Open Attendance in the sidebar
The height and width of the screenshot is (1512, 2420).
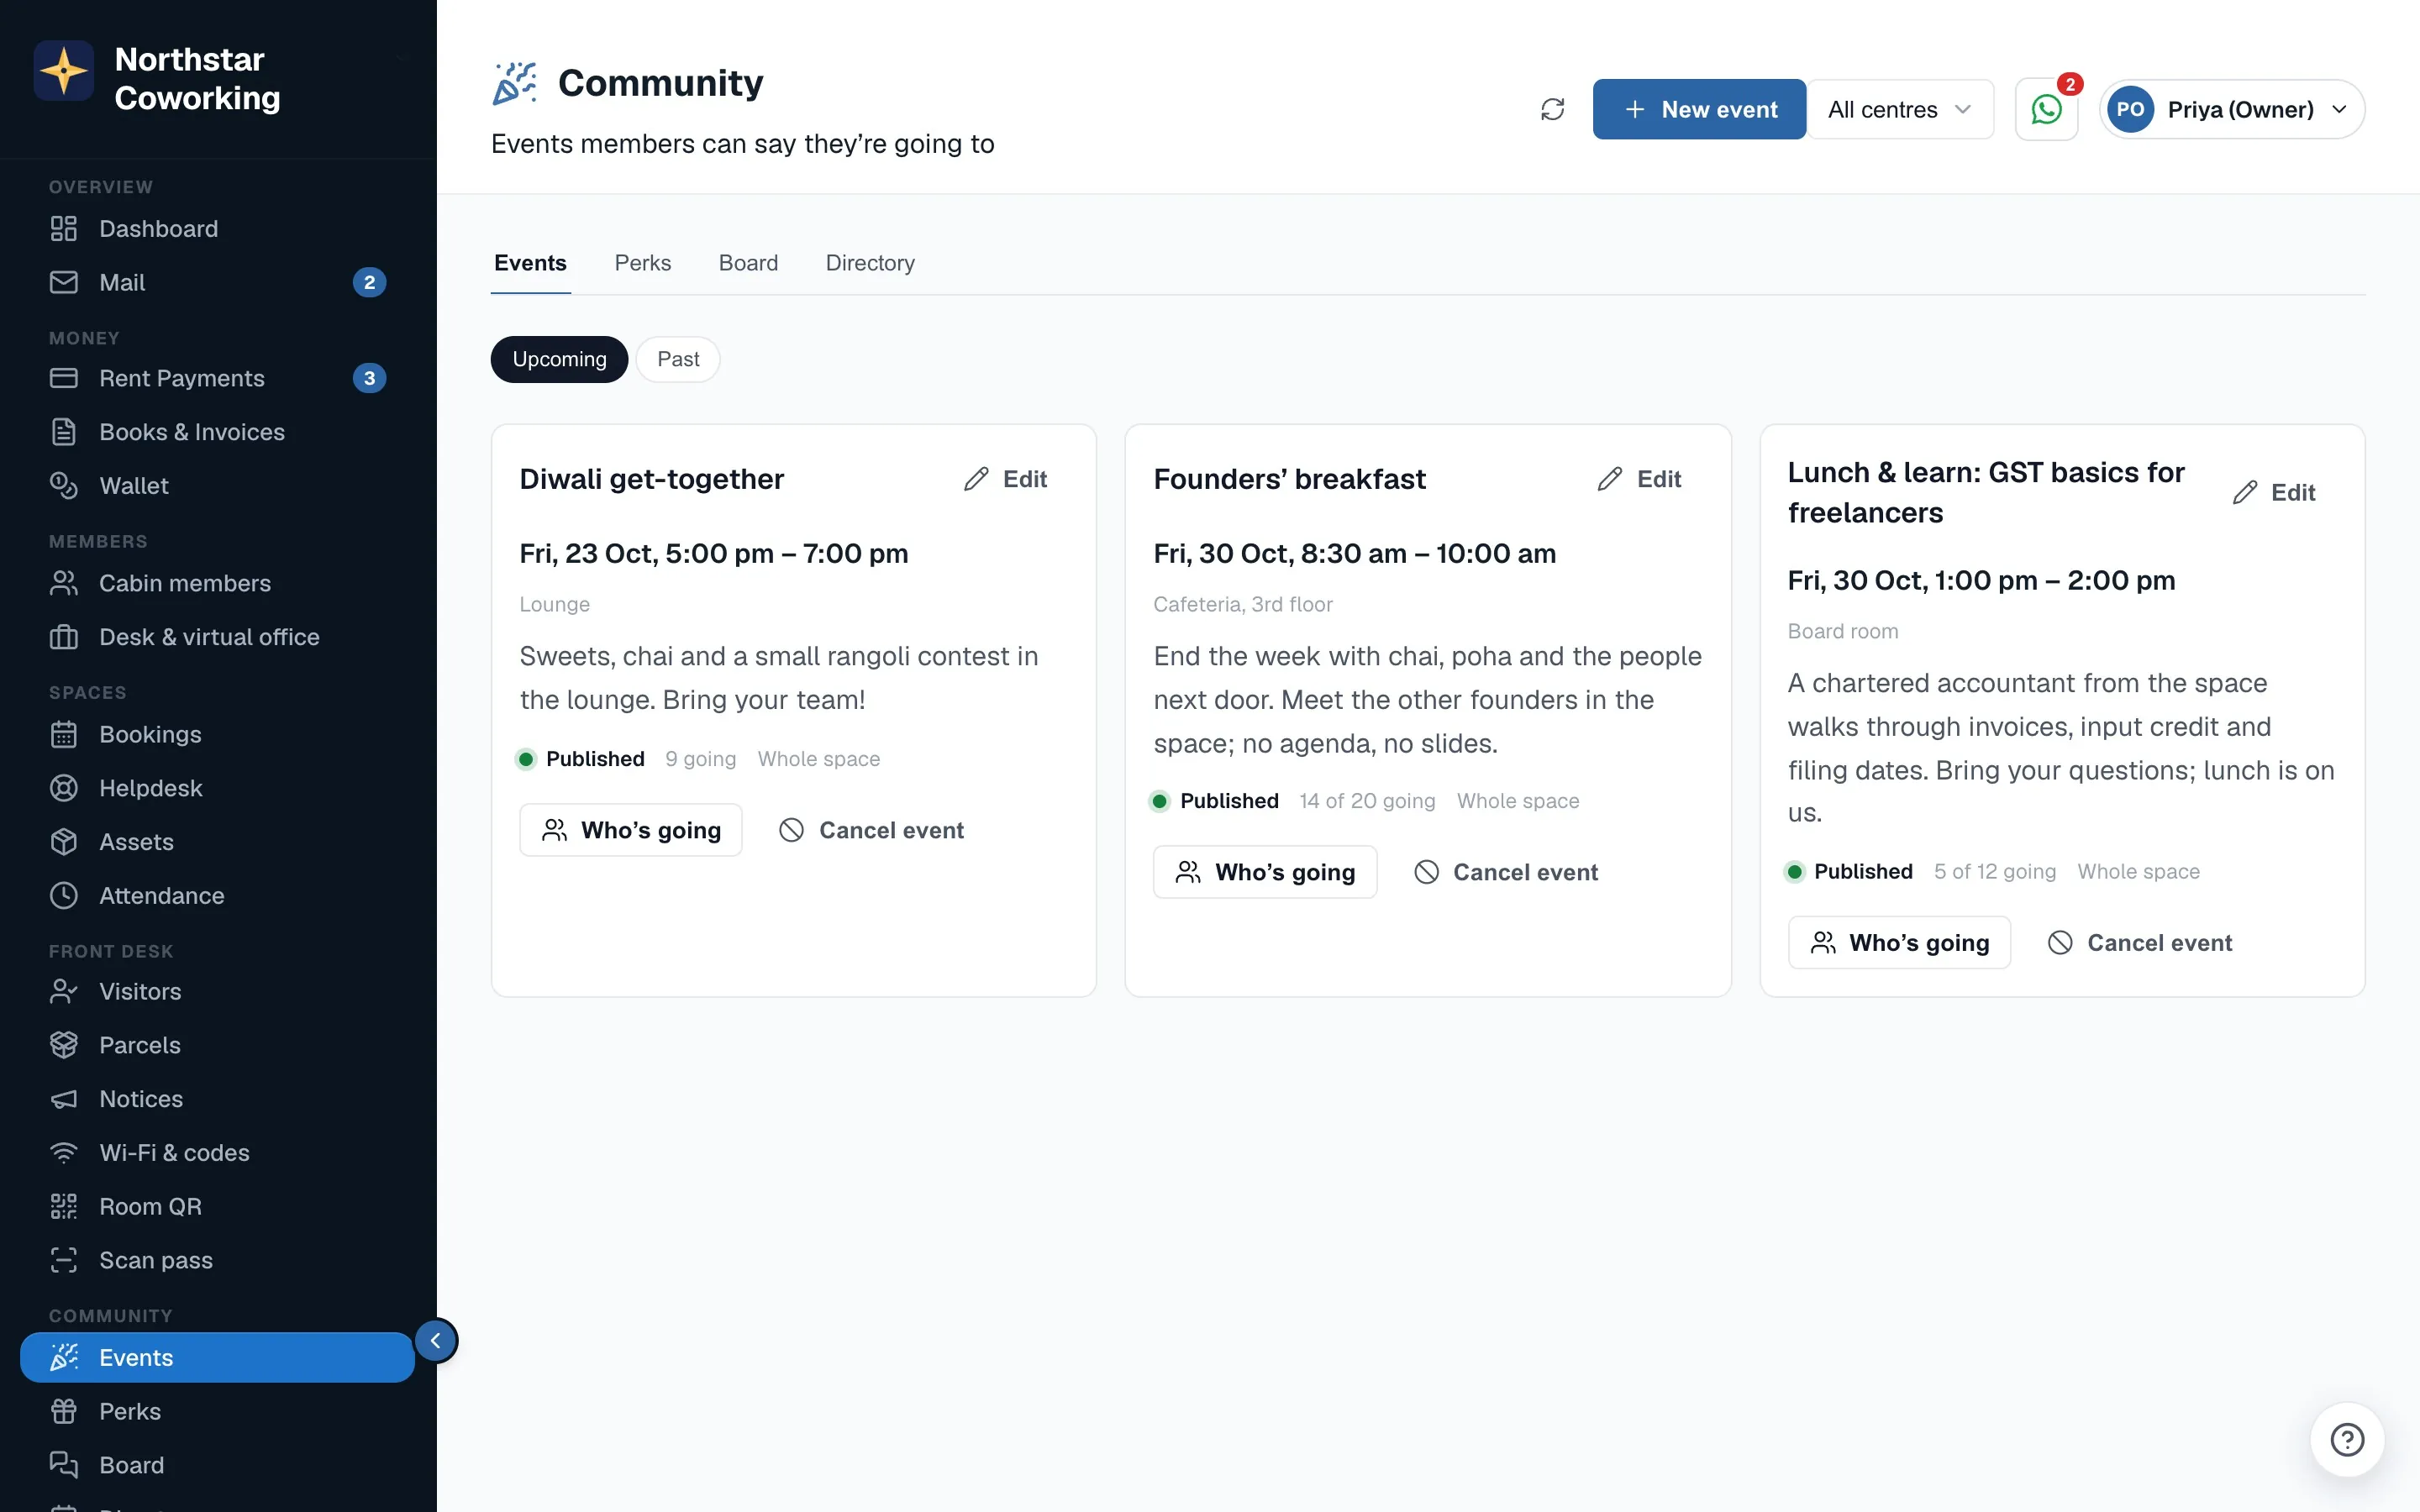click(218, 895)
